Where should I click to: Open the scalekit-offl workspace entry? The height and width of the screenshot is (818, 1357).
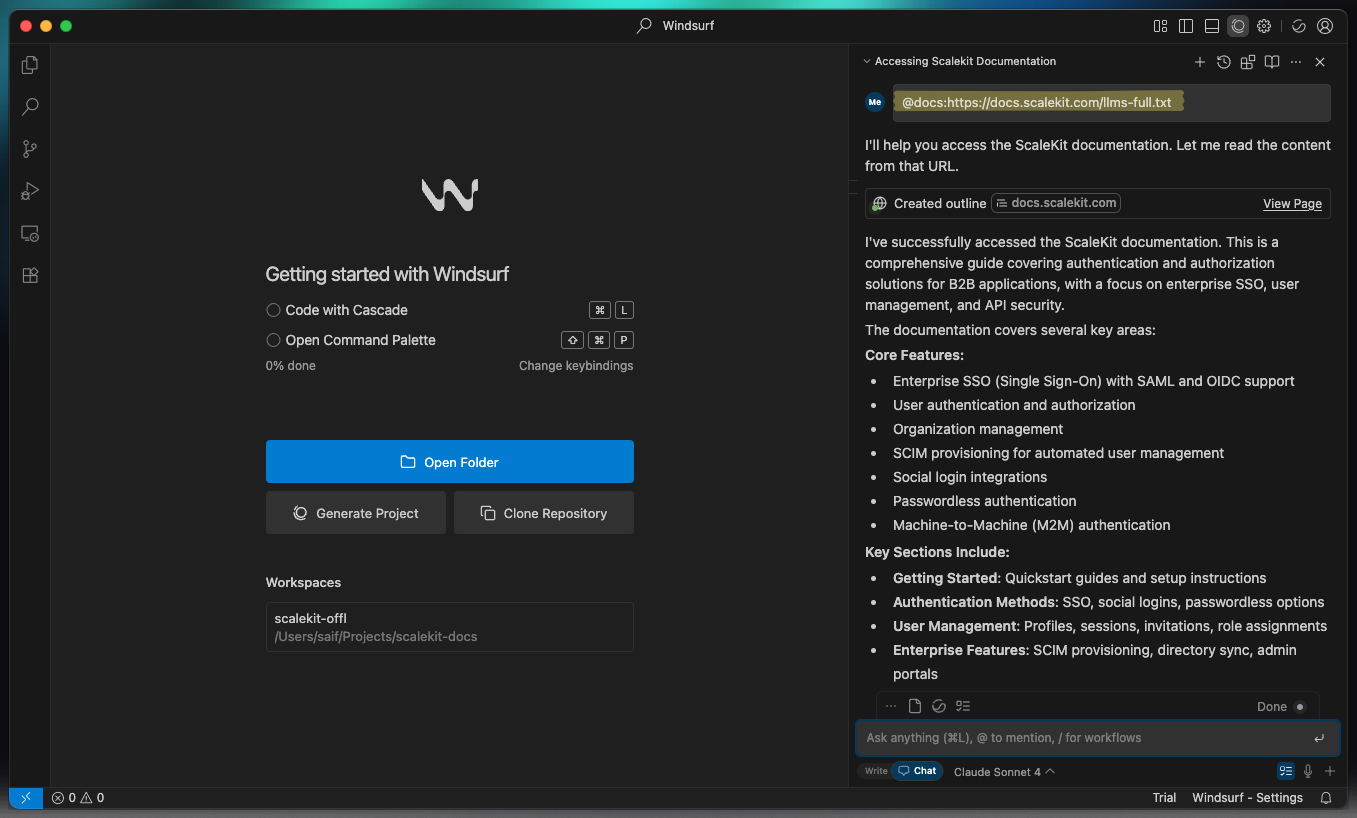click(x=449, y=627)
